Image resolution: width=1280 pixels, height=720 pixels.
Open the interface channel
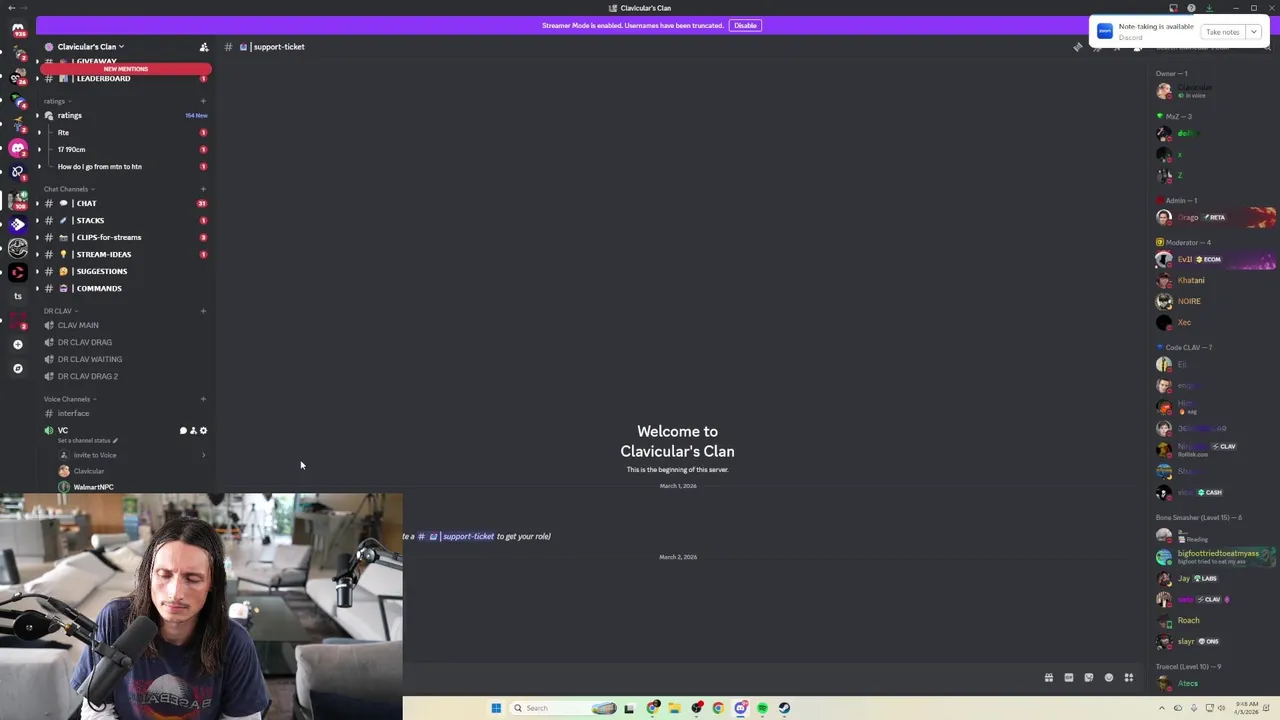[125, 413]
